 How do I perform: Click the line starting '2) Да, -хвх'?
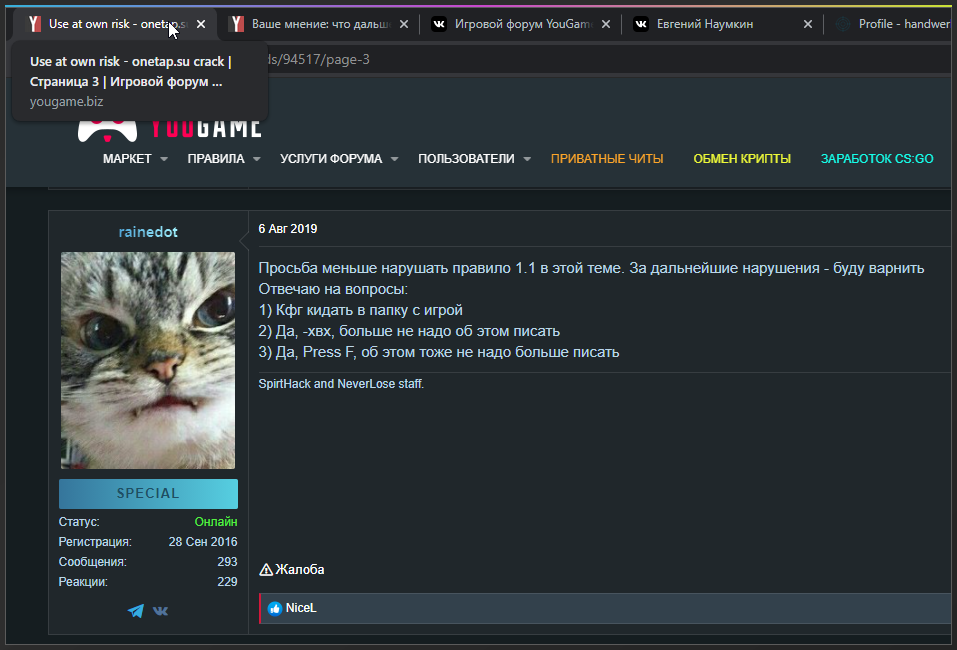click(409, 331)
